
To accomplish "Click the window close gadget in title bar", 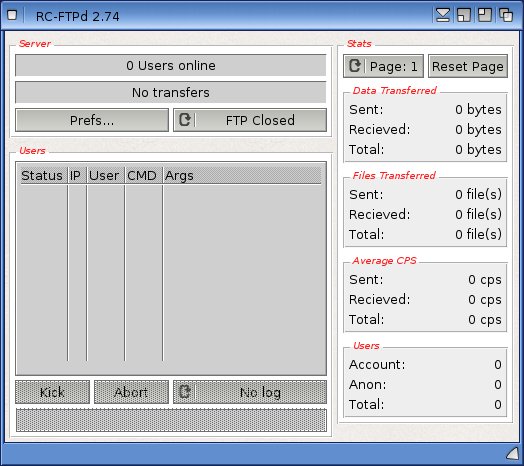I will tap(12, 15).
